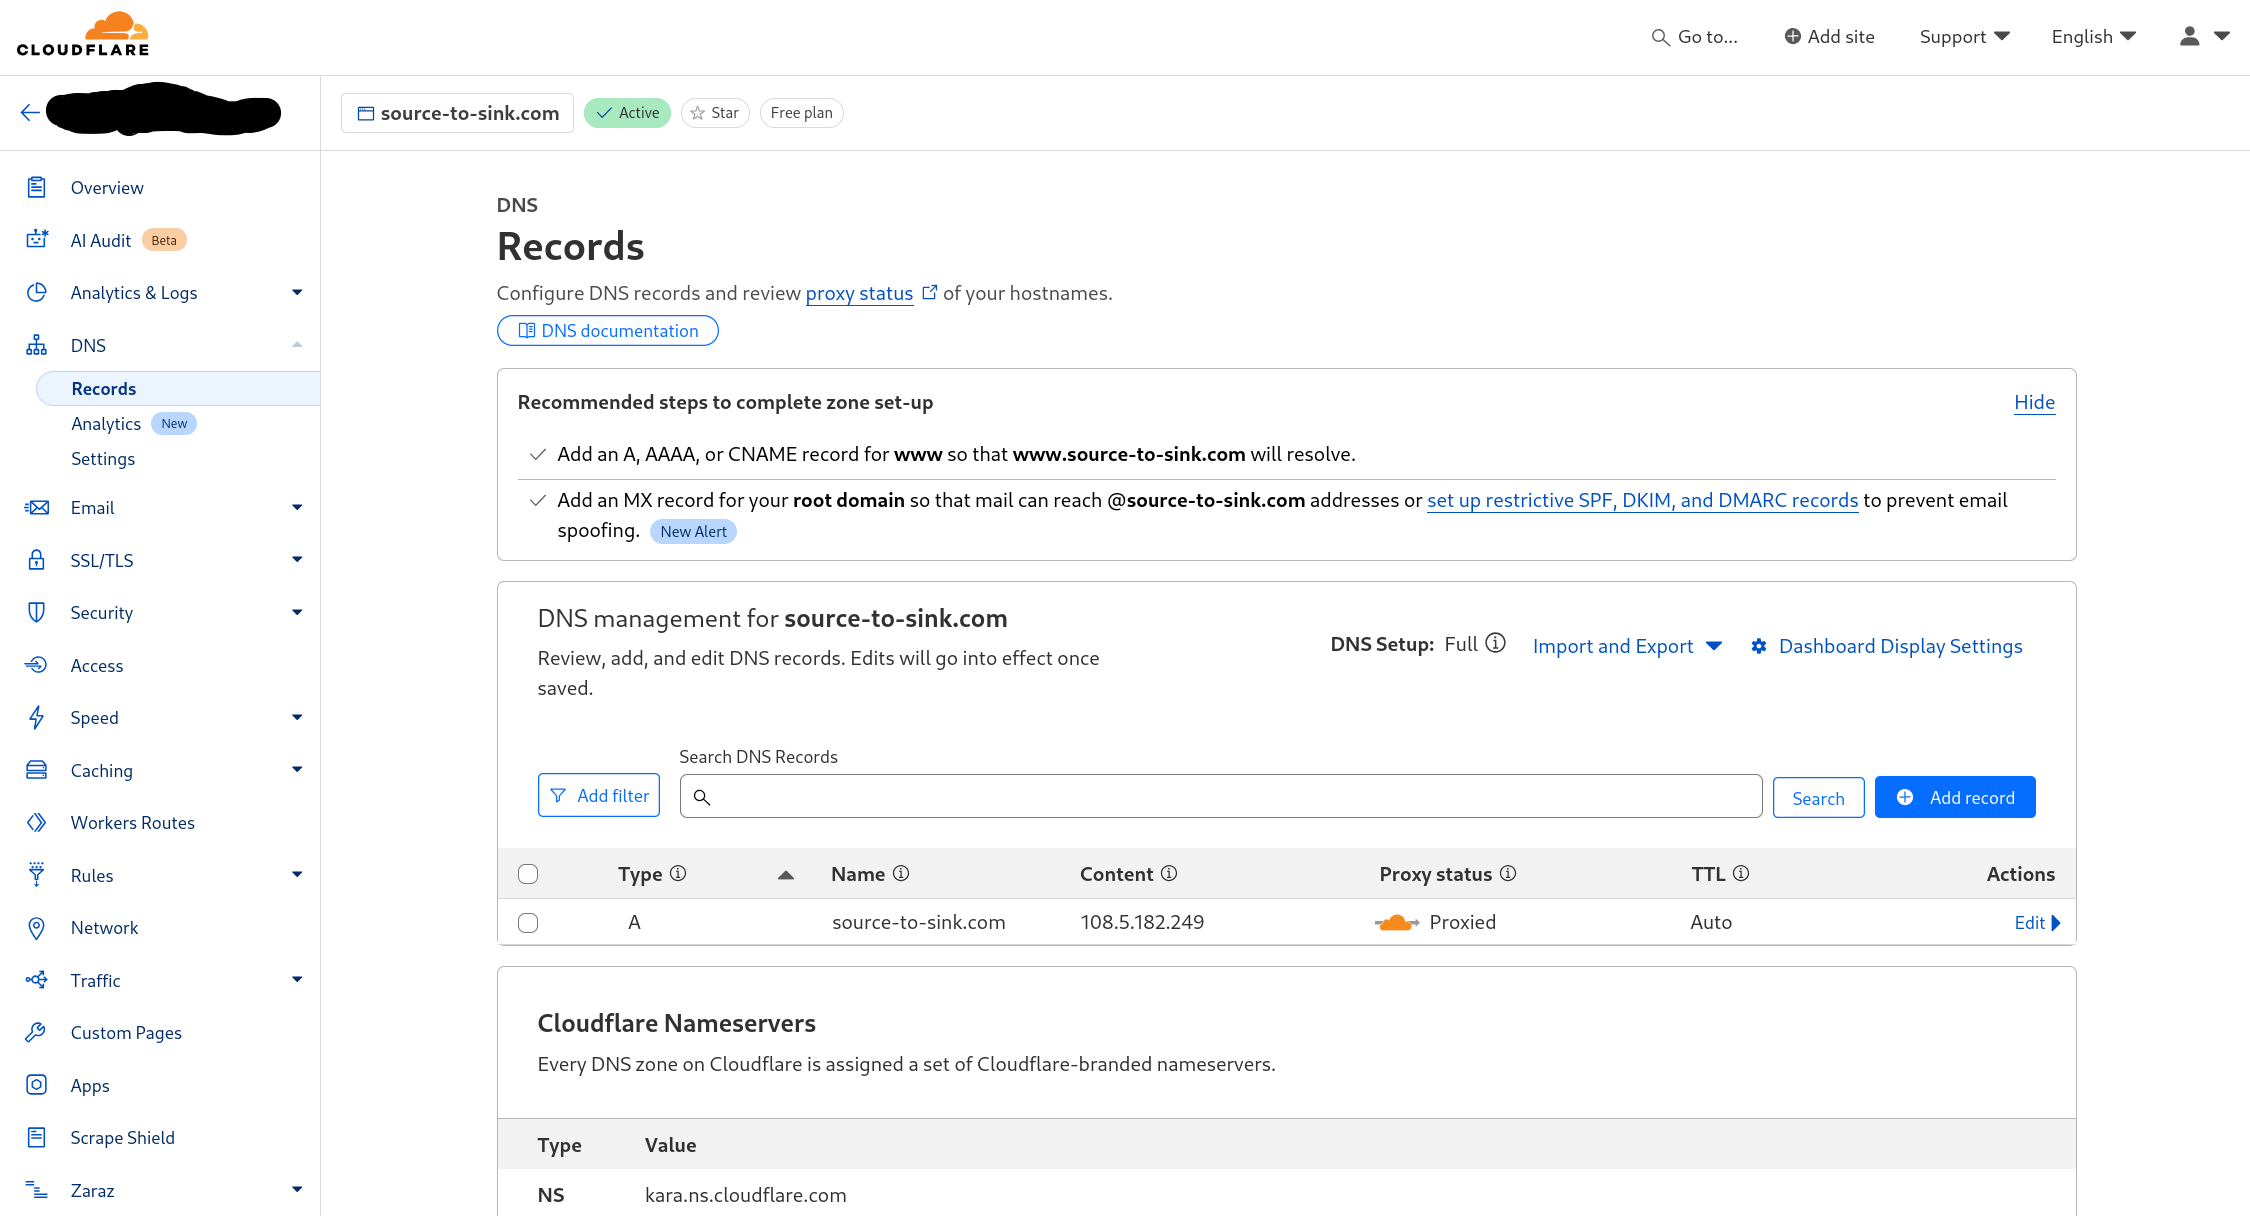Click the info icon beside DNS Setup Full
Image resolution: width=2250 pixels, height=1216 pixels.
coord(1495,643)
